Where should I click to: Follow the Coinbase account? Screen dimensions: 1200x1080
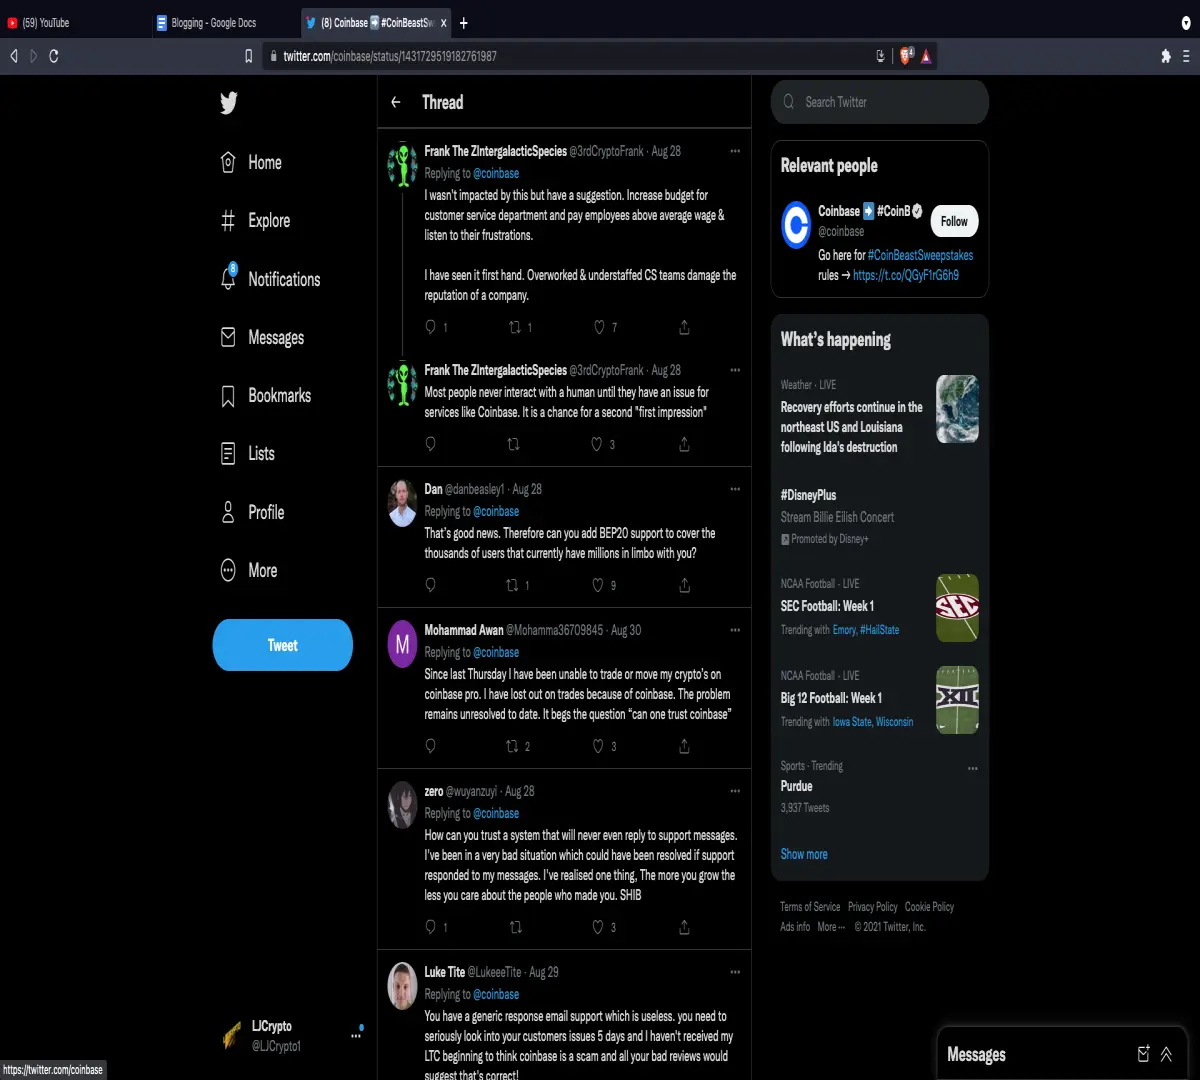[x=954, y=221]
